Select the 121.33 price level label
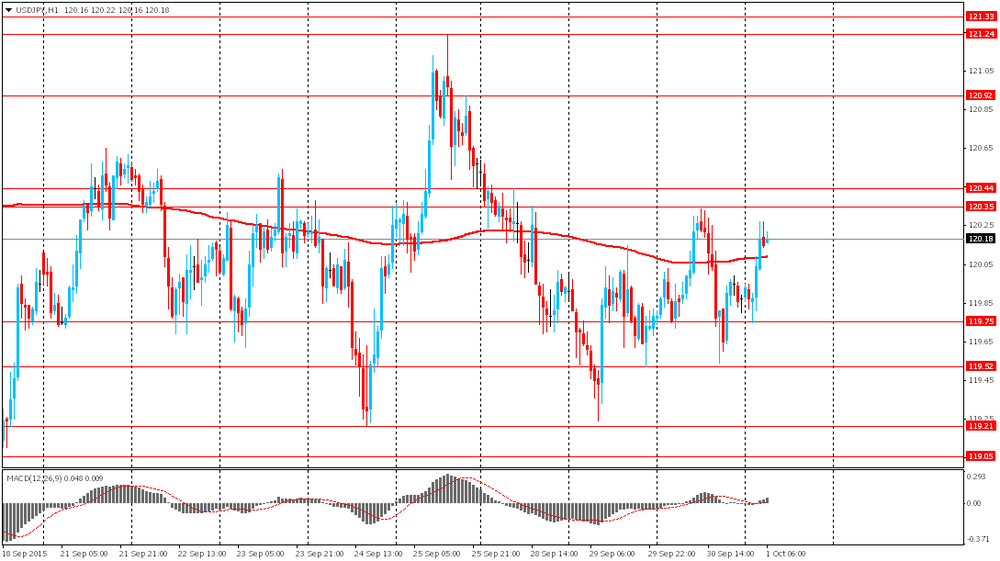Viewport: 1000px width, 561px height. pyautogui.click(x=981, y=17)
